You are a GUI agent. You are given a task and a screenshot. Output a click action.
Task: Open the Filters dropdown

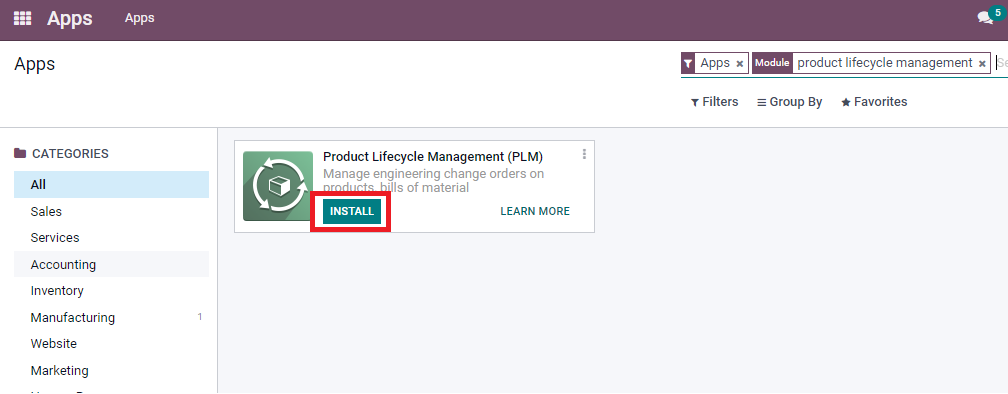(714, 102)
